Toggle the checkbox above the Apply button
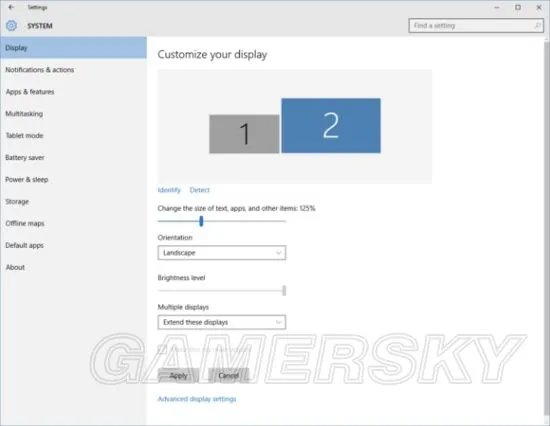This screenshot has height=426, width=550. pyautogui.click(x=162, y=349)
